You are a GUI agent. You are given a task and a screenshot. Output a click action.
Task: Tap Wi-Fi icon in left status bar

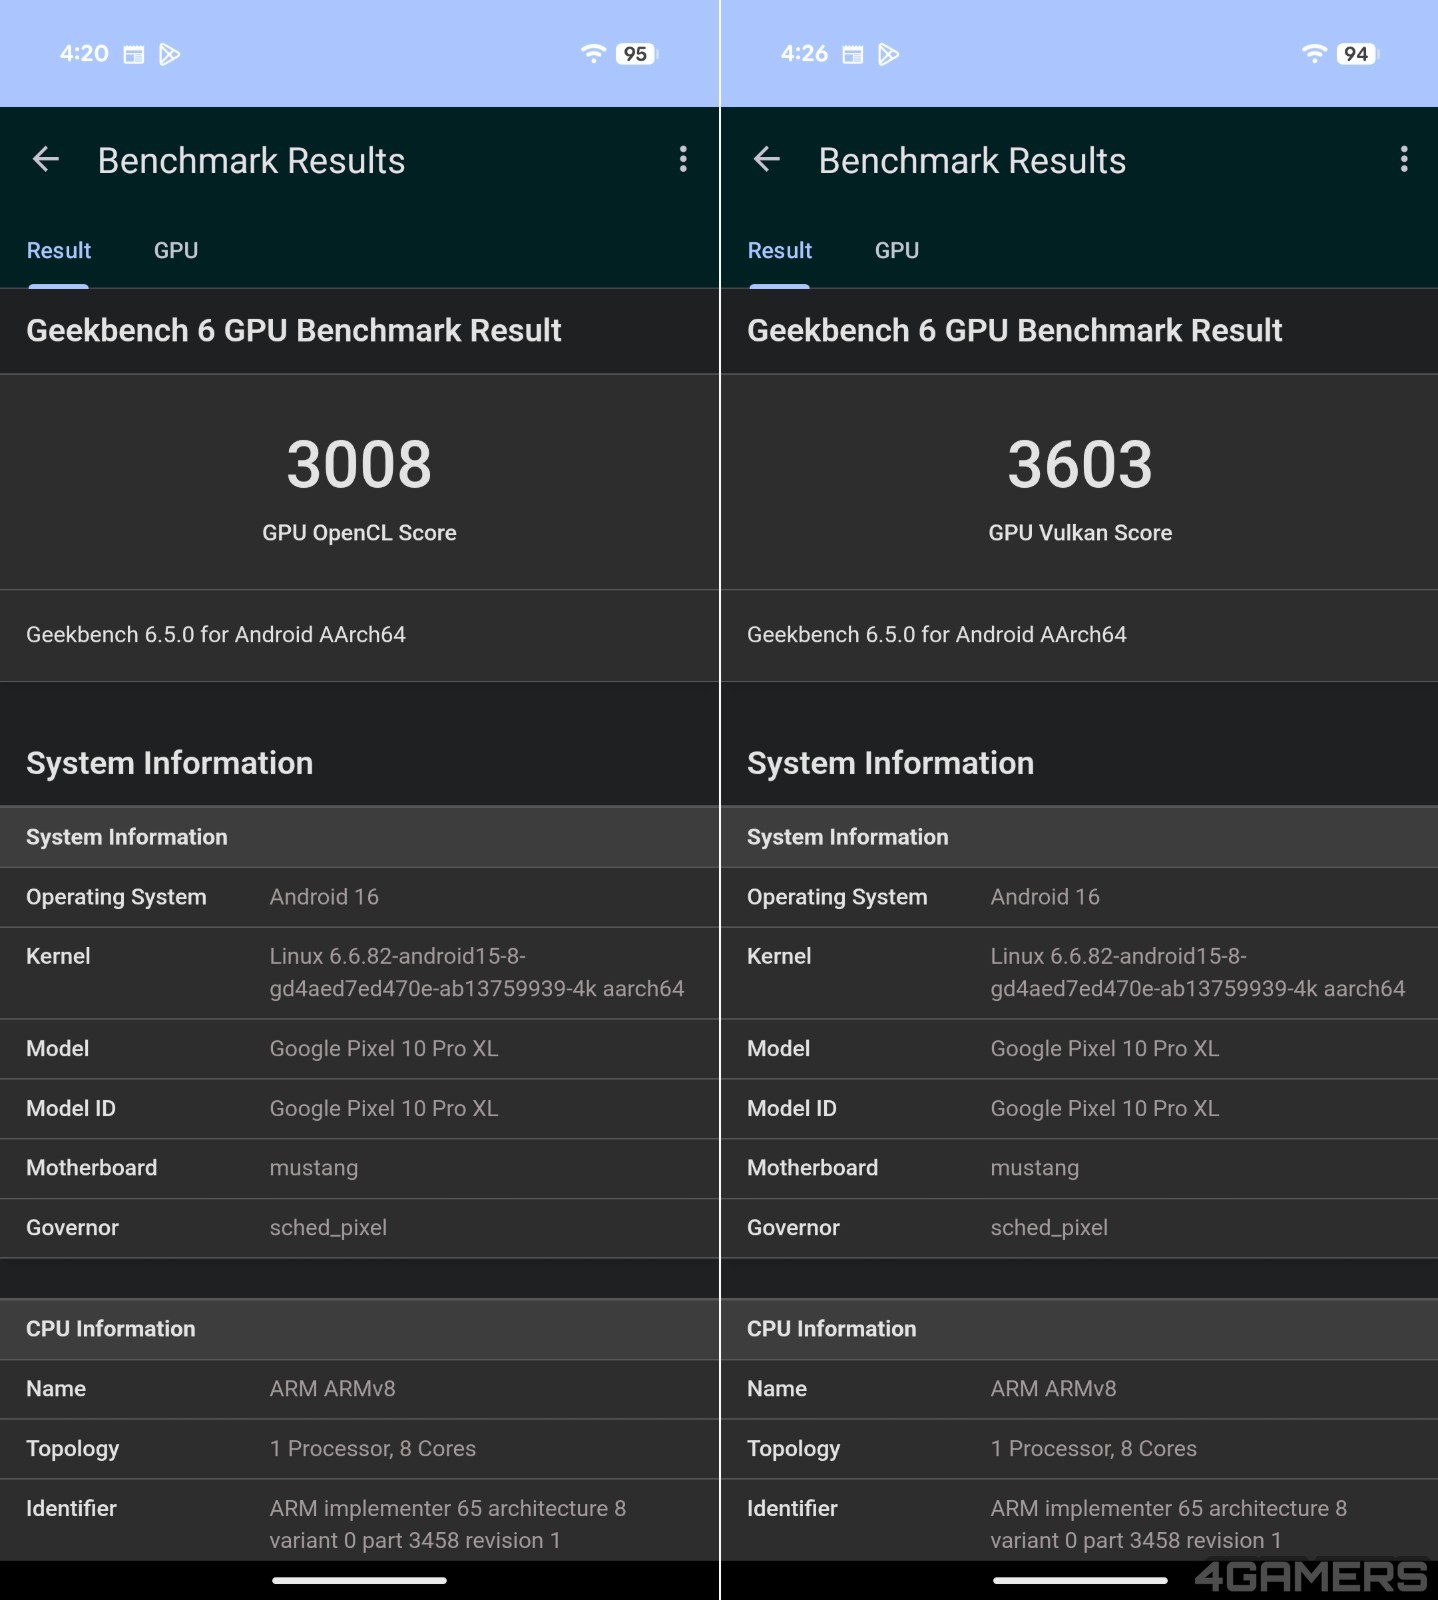coord(593,54)
